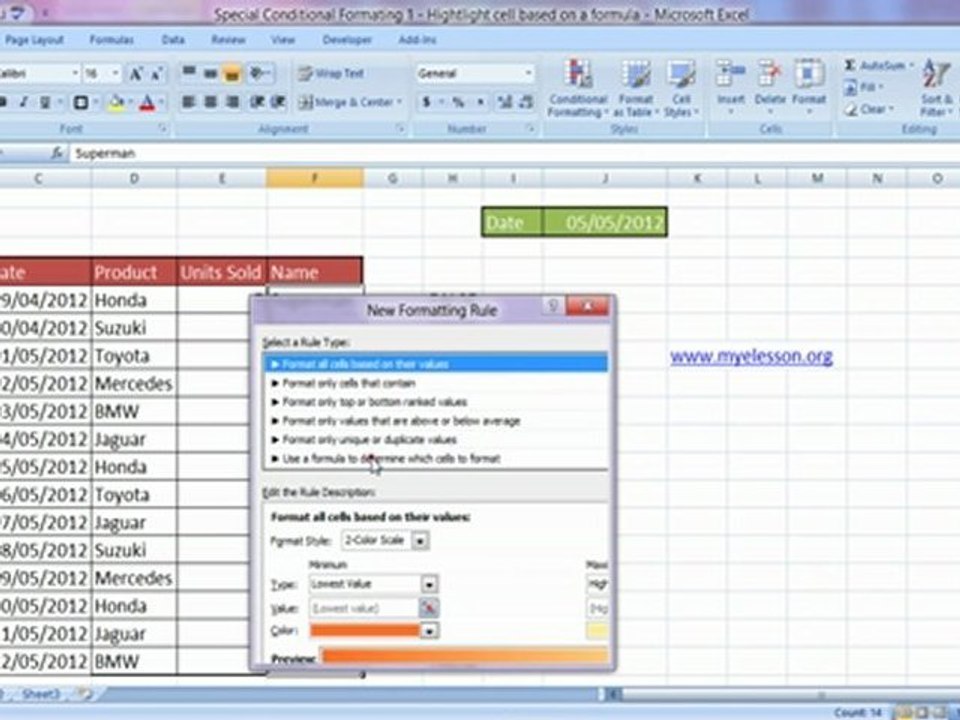Open the Page Layout tab
Screen dimensions: 960x720
click(x=34, y=40)
